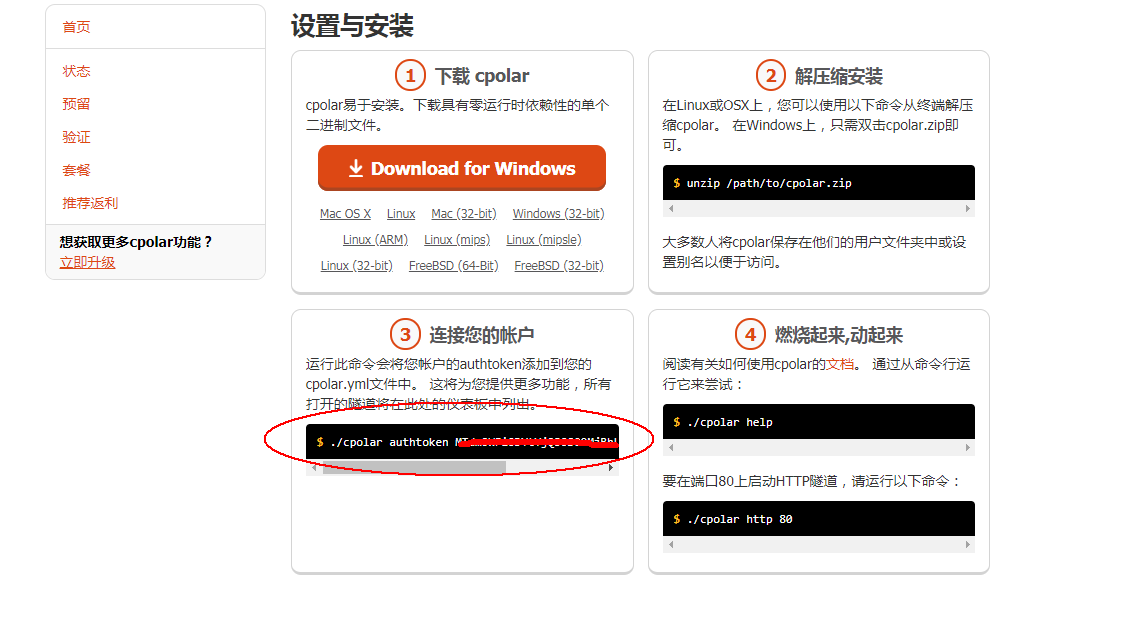This screenshot has height=628, width=1127.
Task: Download the Mac OS X build
Action: point(345,213)
